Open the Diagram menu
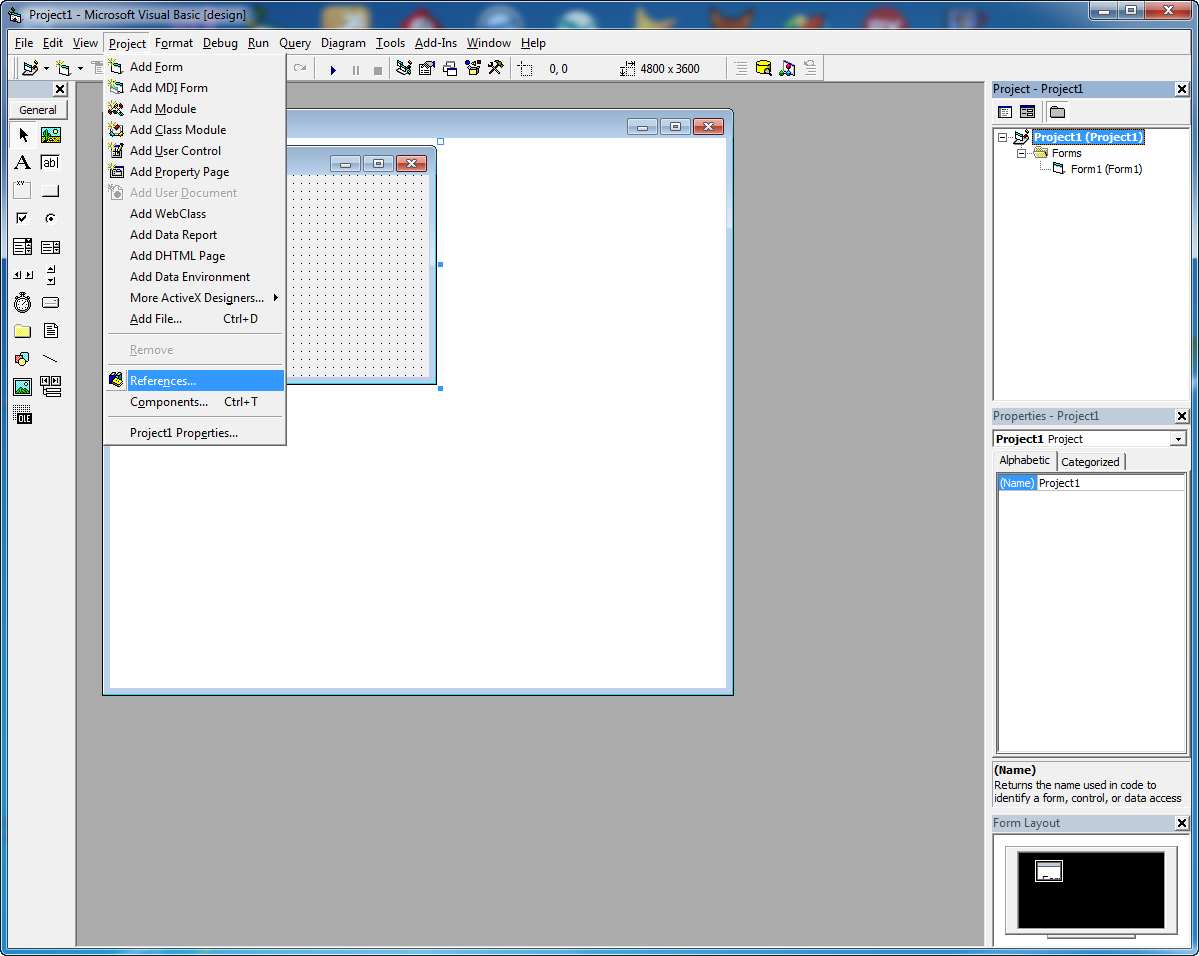The image size is (1199, 956). point(343,43)
